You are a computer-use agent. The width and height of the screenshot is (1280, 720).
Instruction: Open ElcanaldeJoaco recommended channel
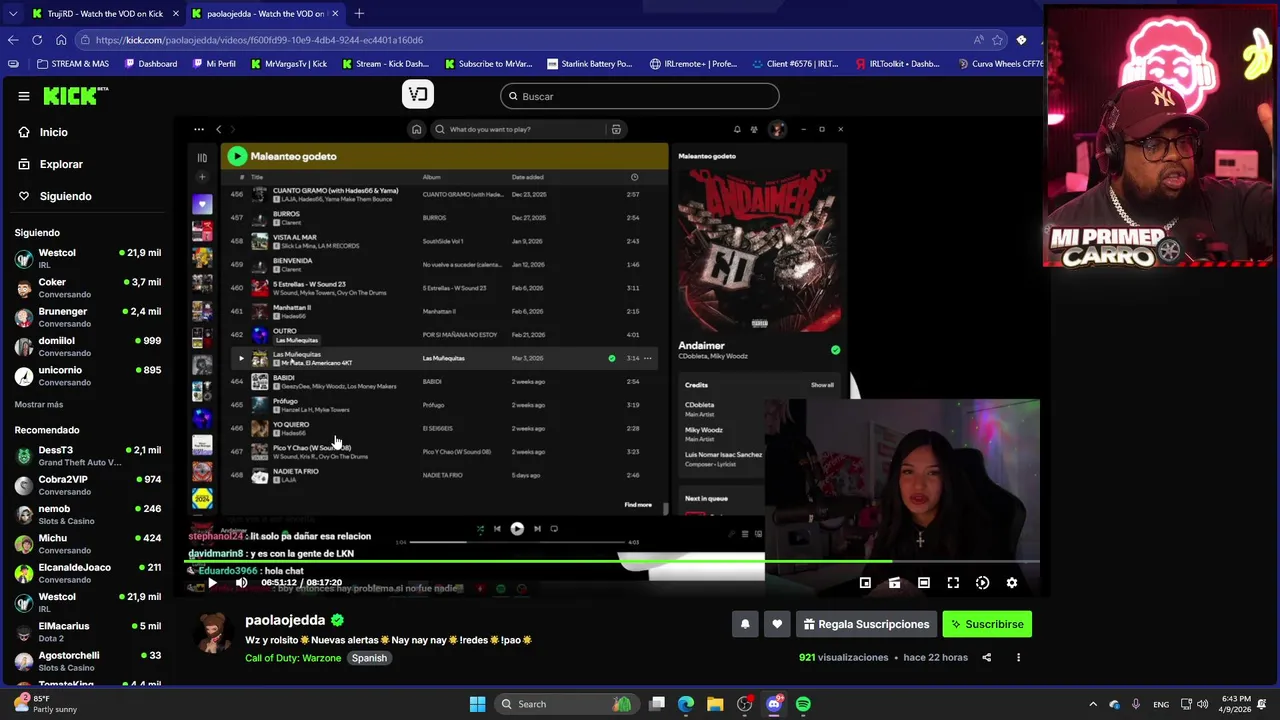tap(88, 573)
